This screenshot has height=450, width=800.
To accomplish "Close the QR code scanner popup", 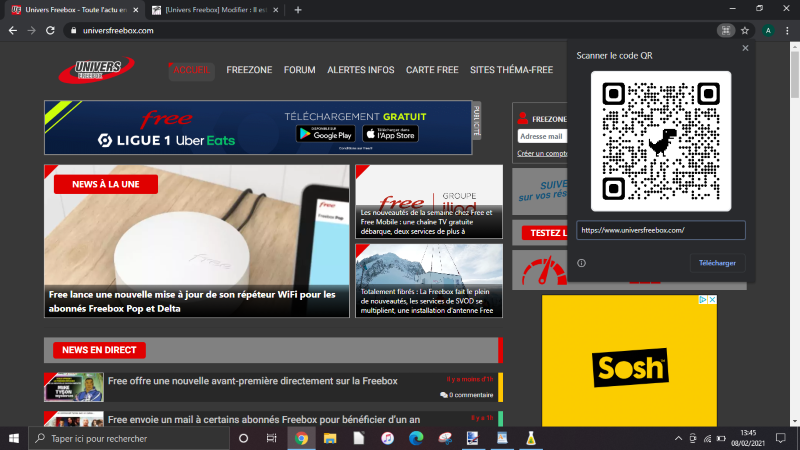I will tap(745, 48).
